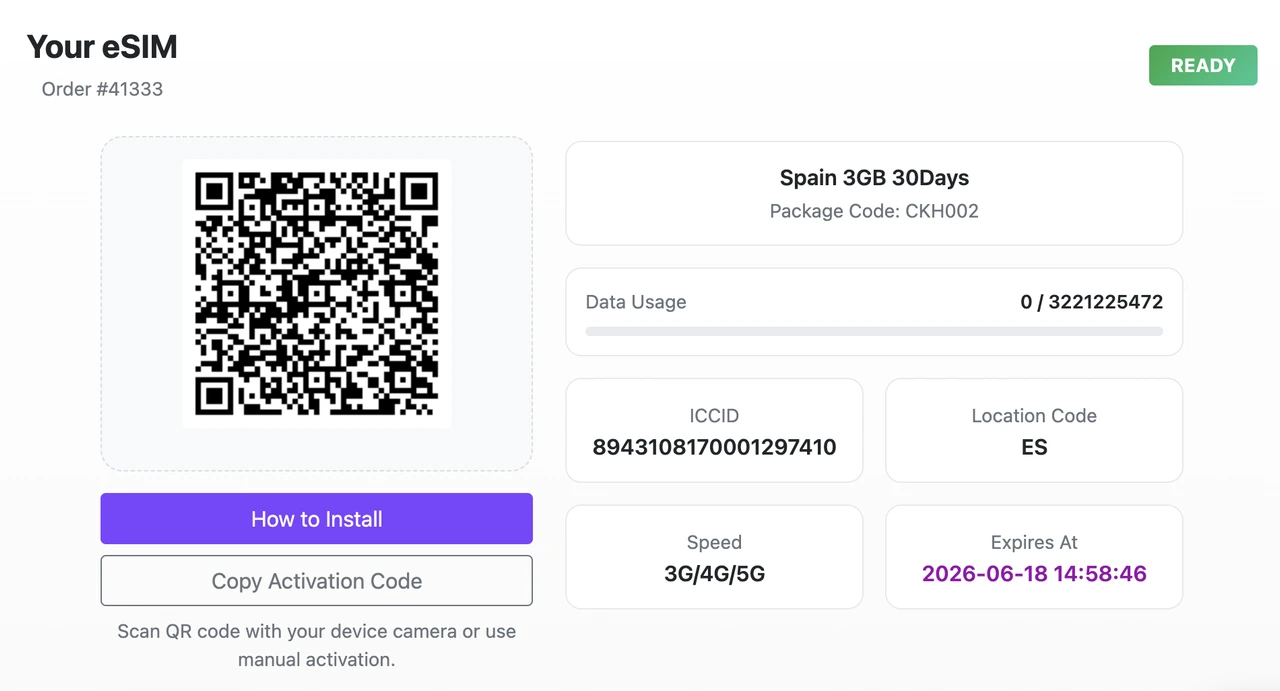
Task: Click the Location Code card header label
Action: coord(1033,415)
